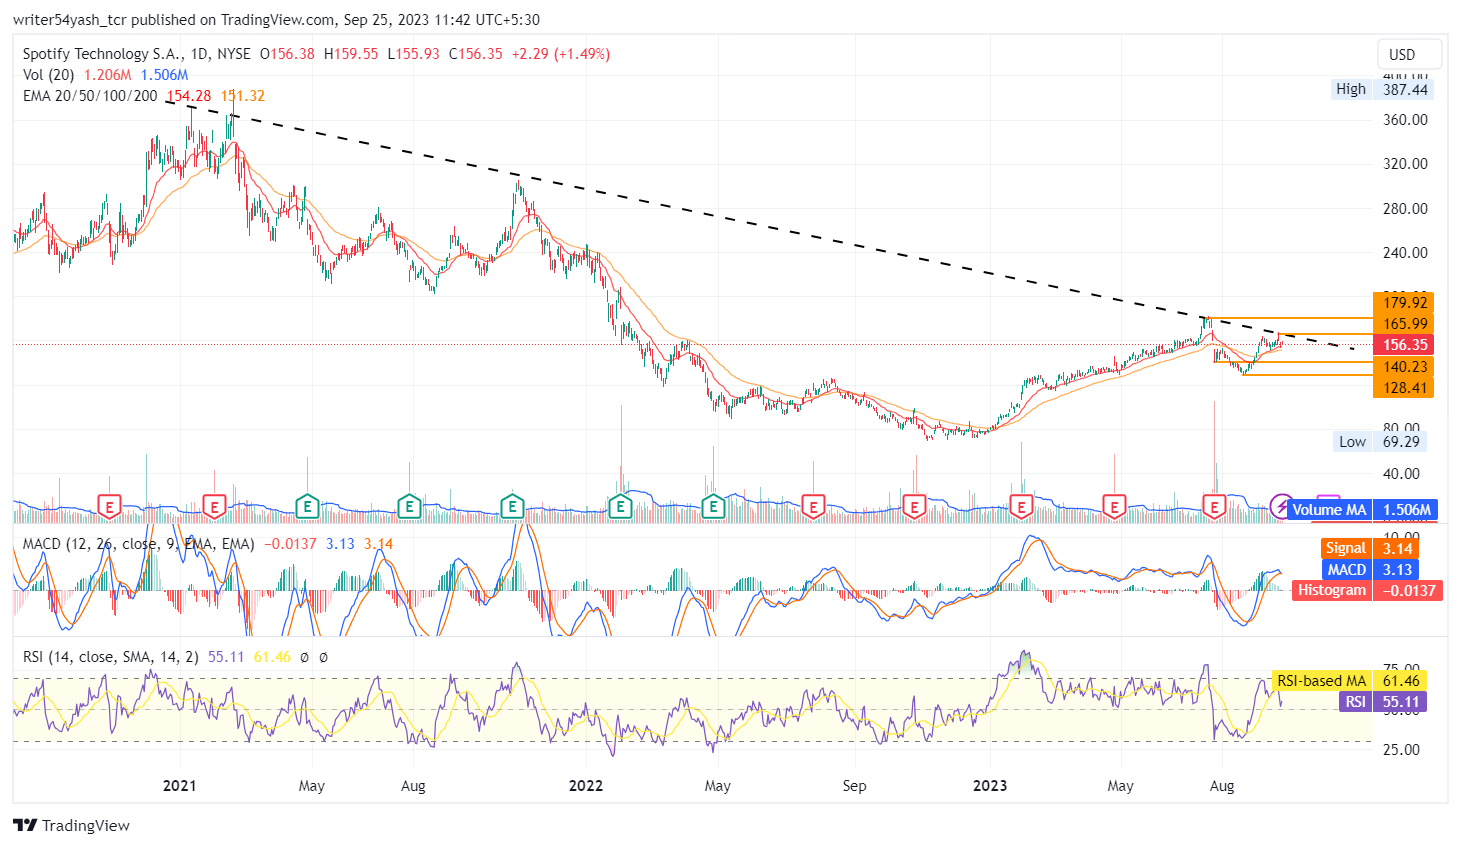Click red E earnings marker above May 2023
The height and width of the screenshot is (847, 1461).
click(x=1114, y=507)
